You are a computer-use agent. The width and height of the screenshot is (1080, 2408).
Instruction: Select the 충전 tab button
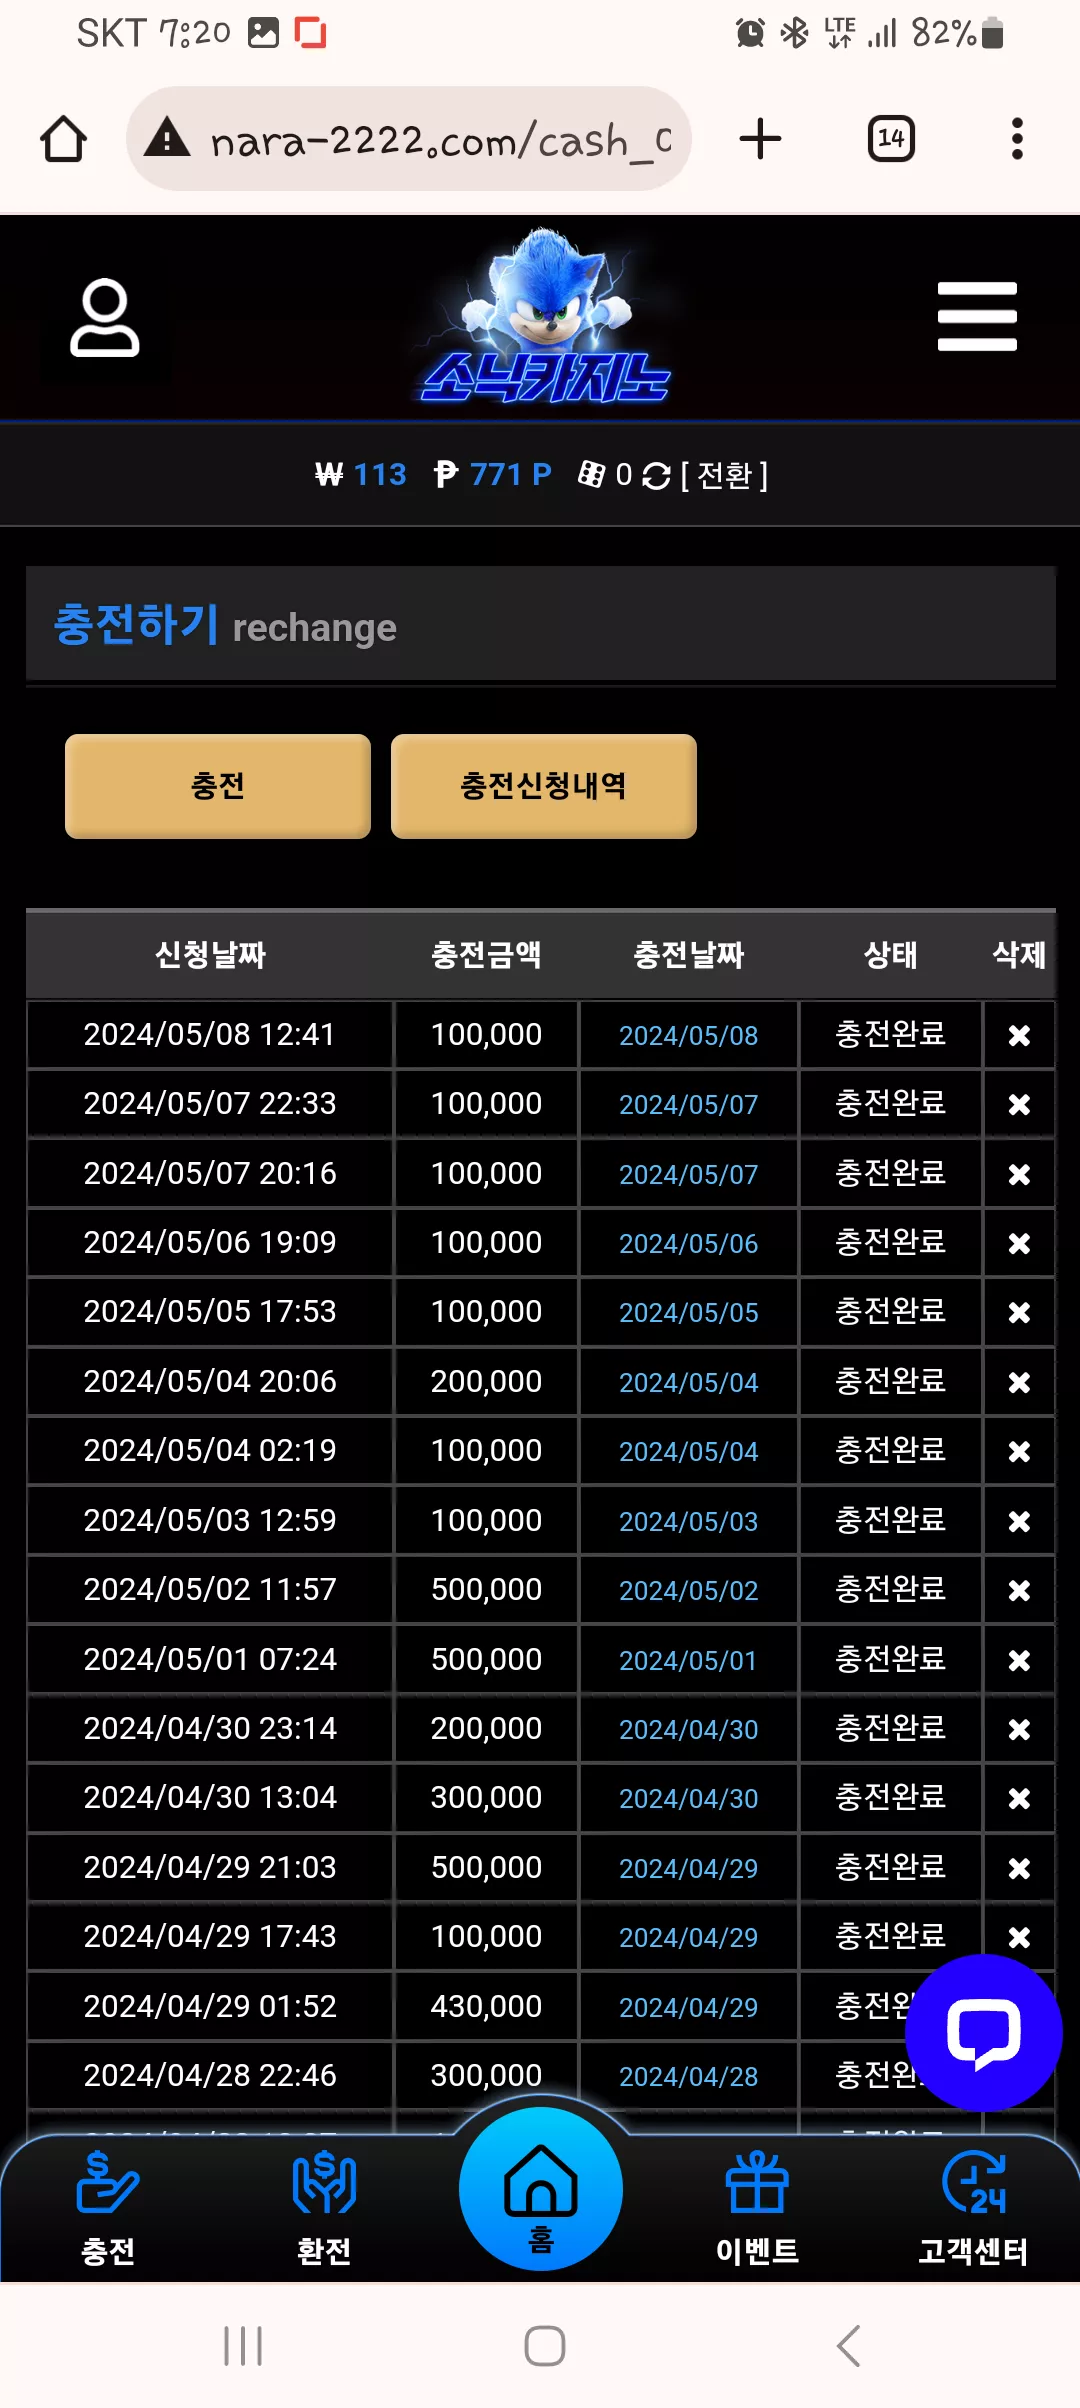click(x=218, y=786)
